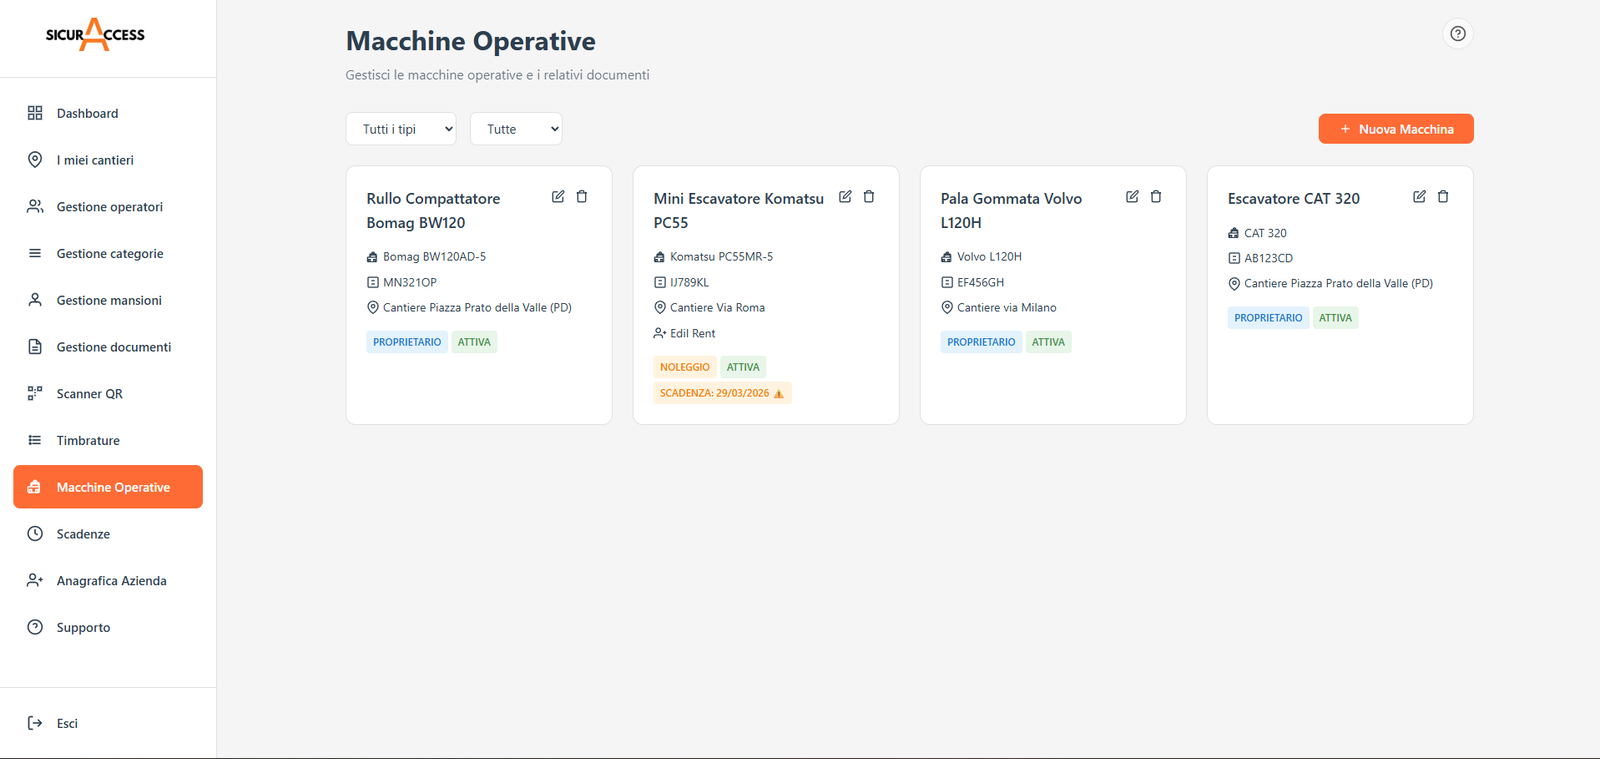Open the Scadenze section
This screenshot has width=1600, height=759.
pos(83,534)
